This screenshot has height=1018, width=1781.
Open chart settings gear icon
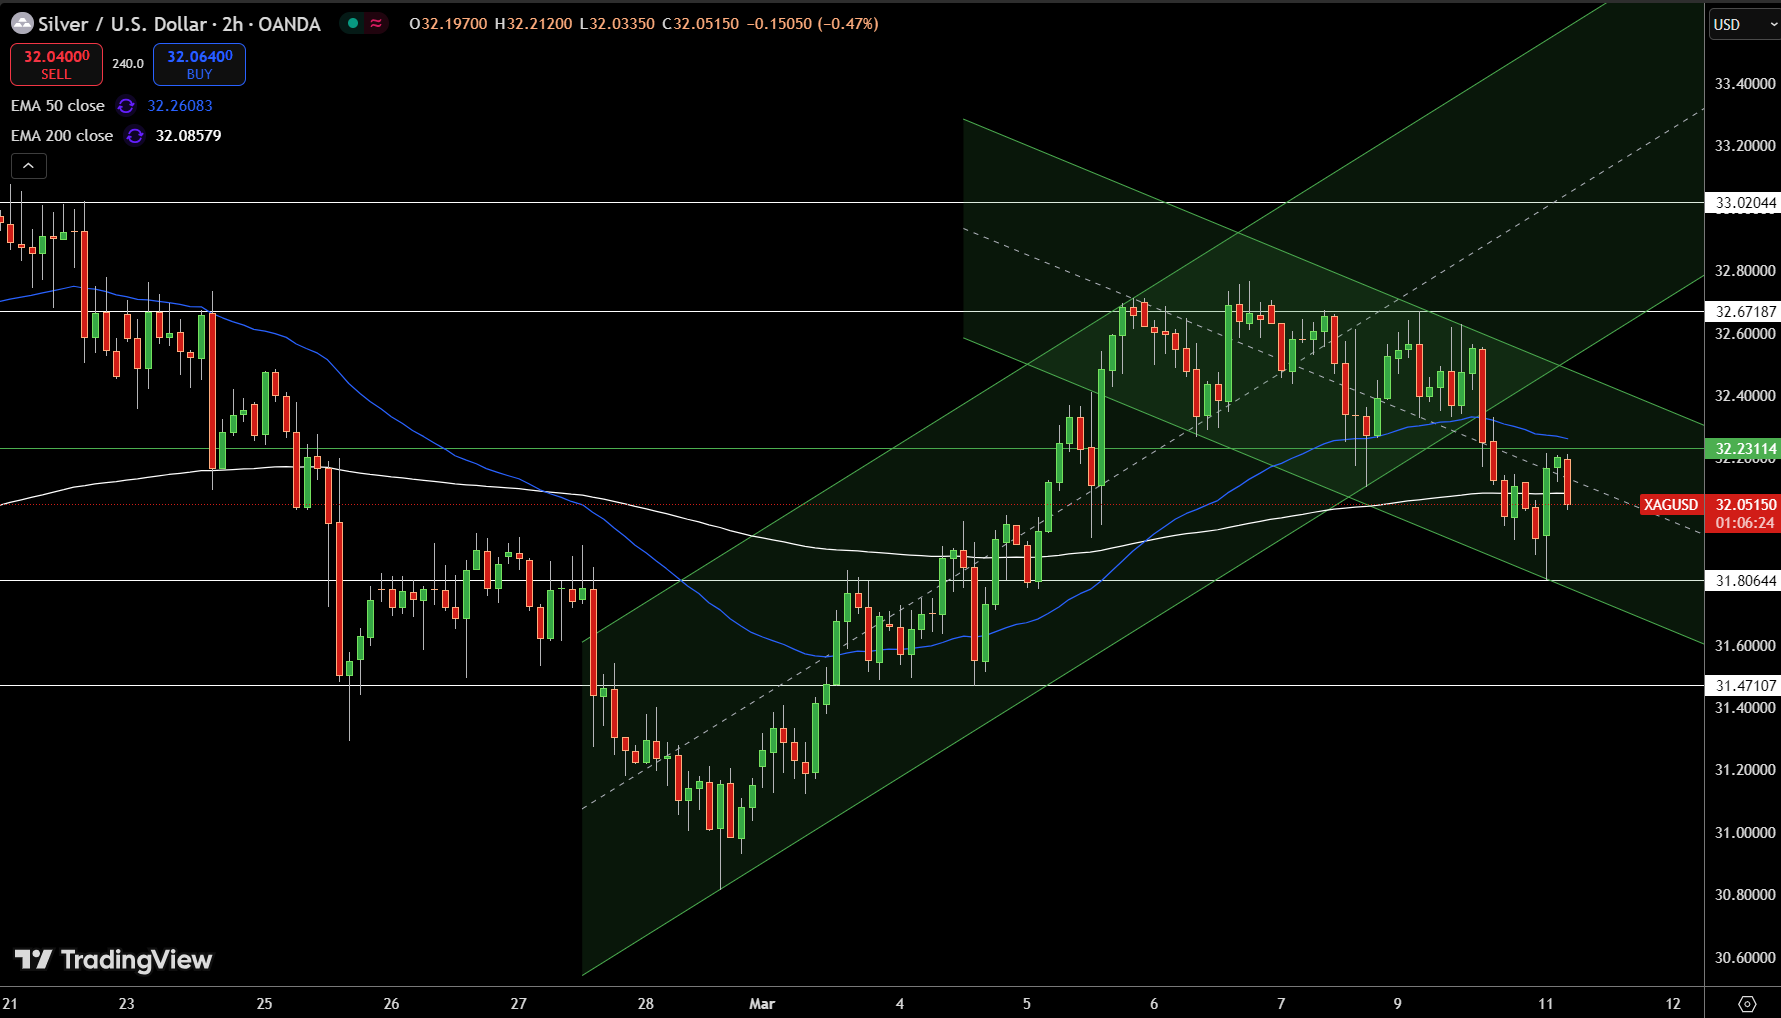1747,1003
